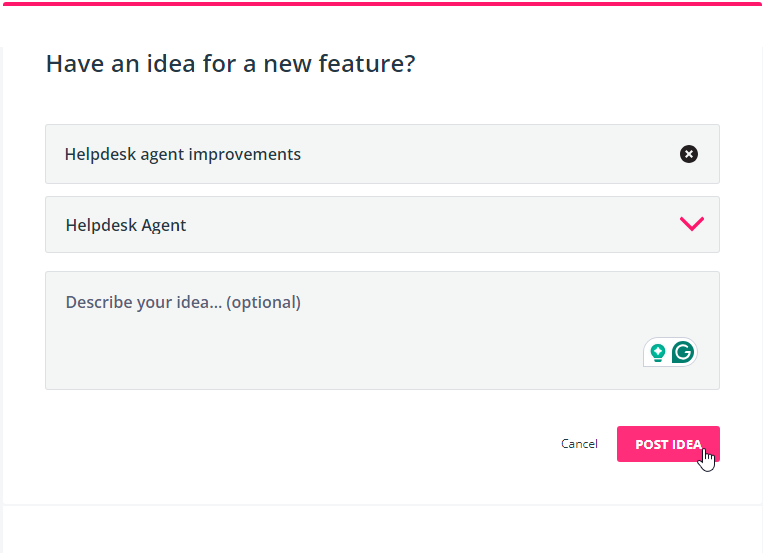The width and height of the screenshot is (763, 553).
Task: Open the Grammarly G icon in description box
Action: pyautogui.click(x=683, y=352)
